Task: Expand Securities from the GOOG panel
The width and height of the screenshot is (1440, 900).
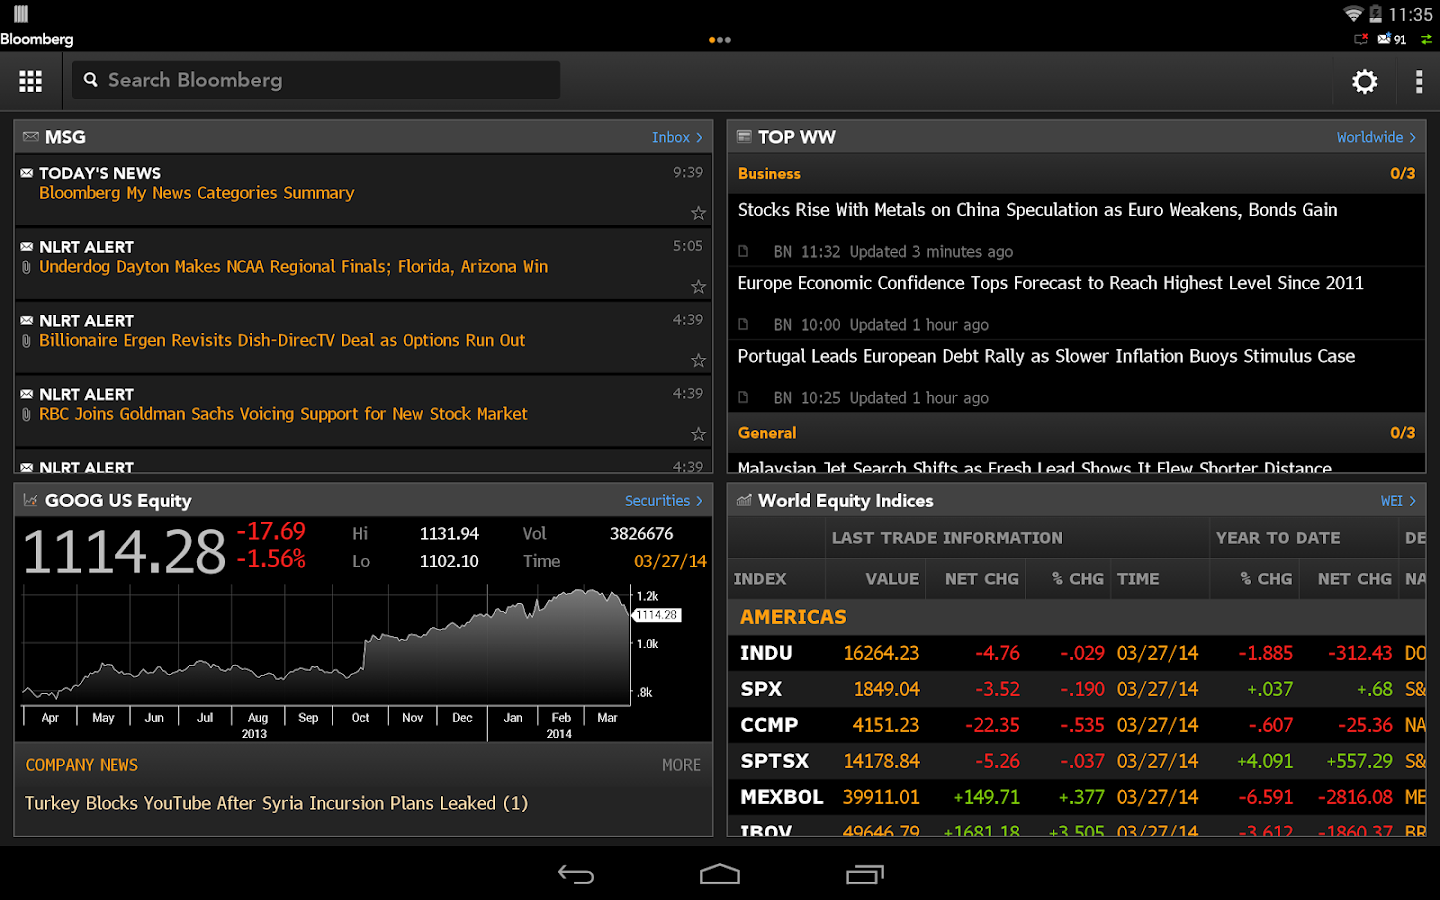Action: click(663, 500)
